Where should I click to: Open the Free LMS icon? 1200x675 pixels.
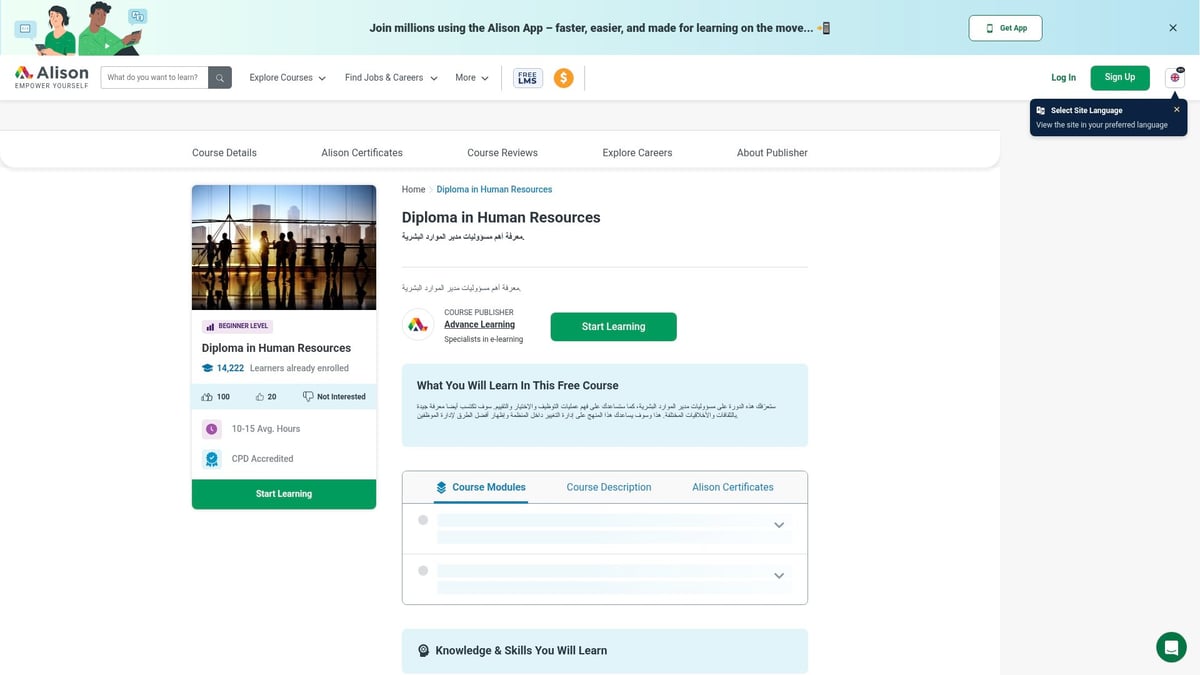527,78
